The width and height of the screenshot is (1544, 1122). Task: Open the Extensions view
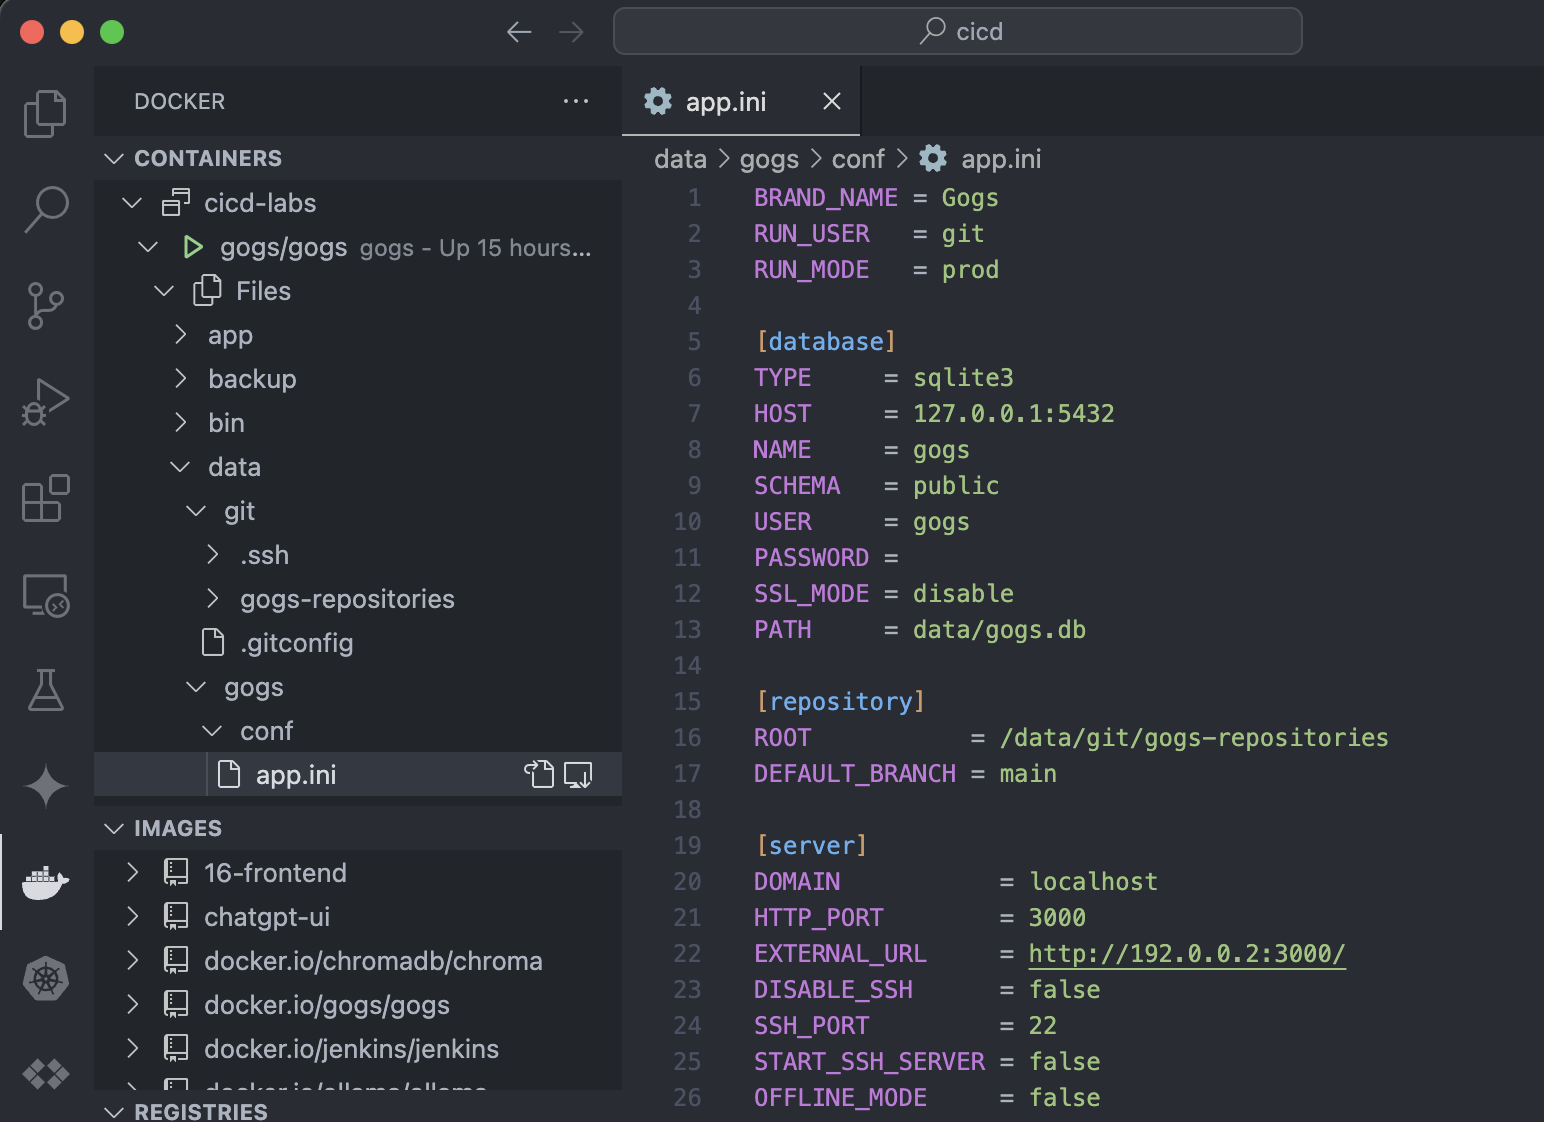coord(45,498)
